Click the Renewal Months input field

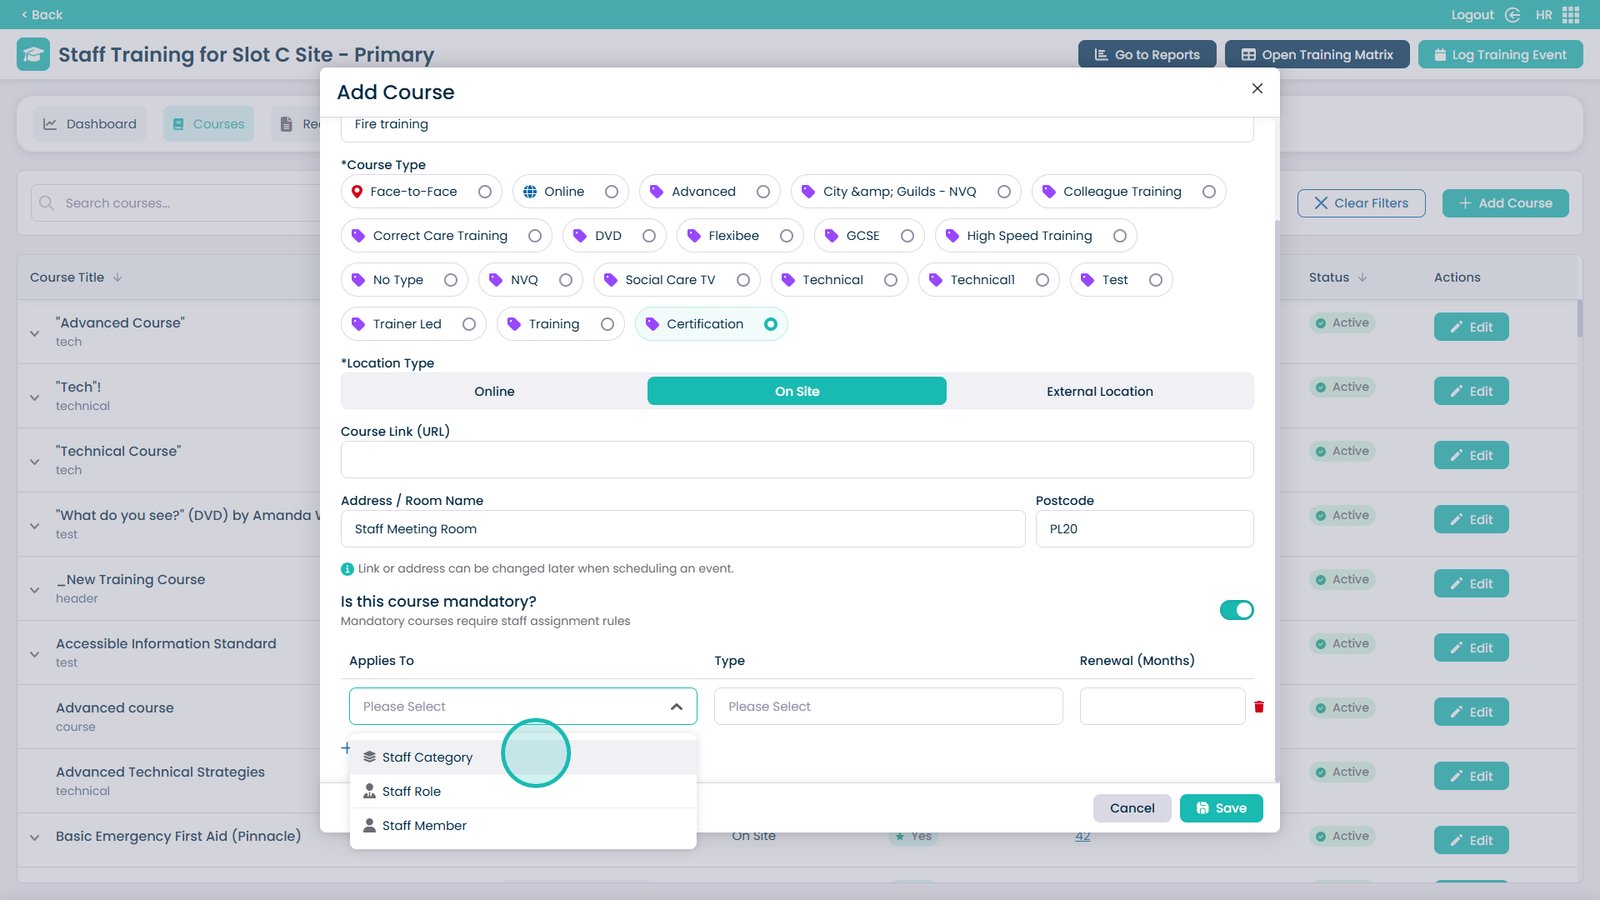click(1162, 707)
